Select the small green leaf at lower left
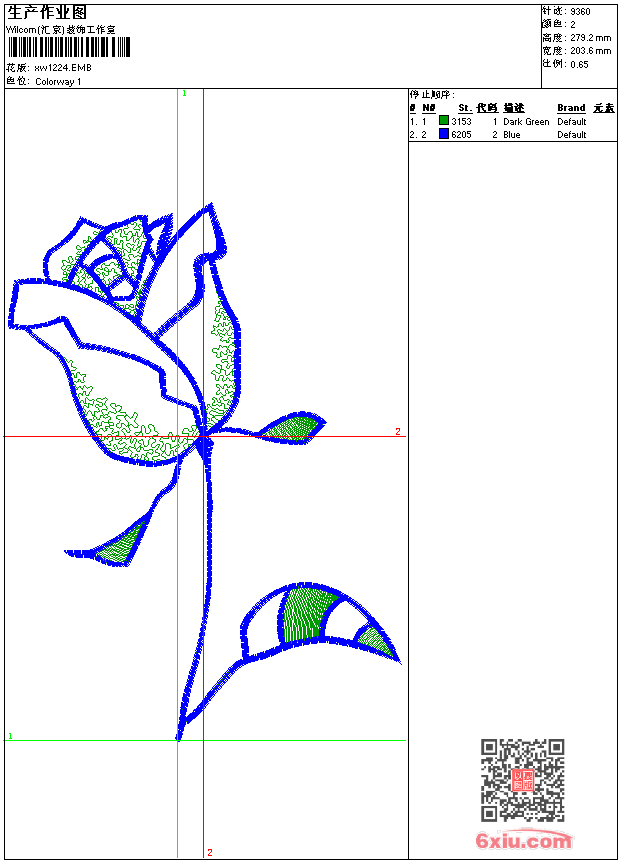The width and height of the screenshot is (620, 860). click(118, 545)
